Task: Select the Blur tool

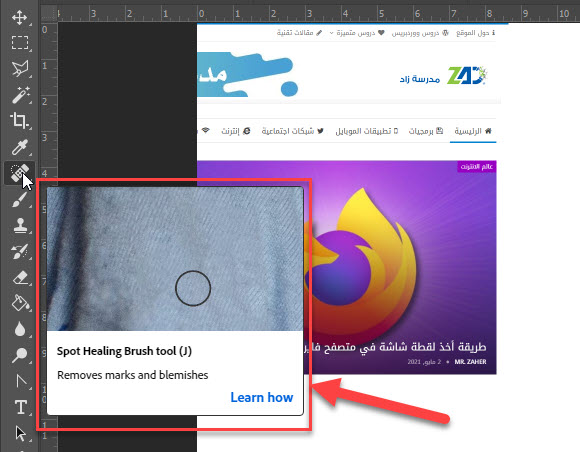Action: click(19, 329)
